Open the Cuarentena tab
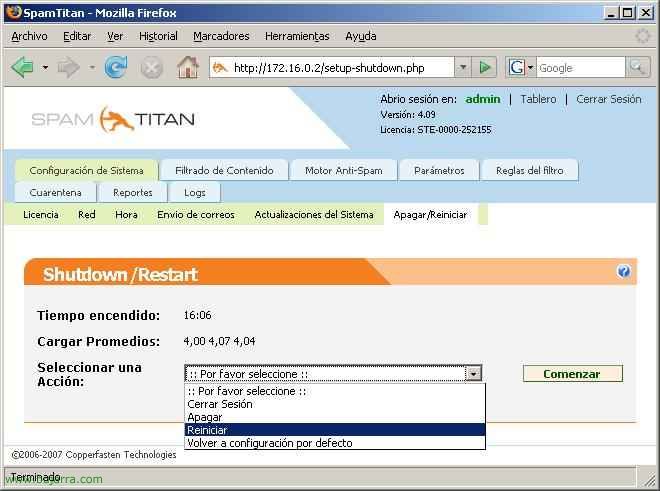 click(x=55, y=192)
